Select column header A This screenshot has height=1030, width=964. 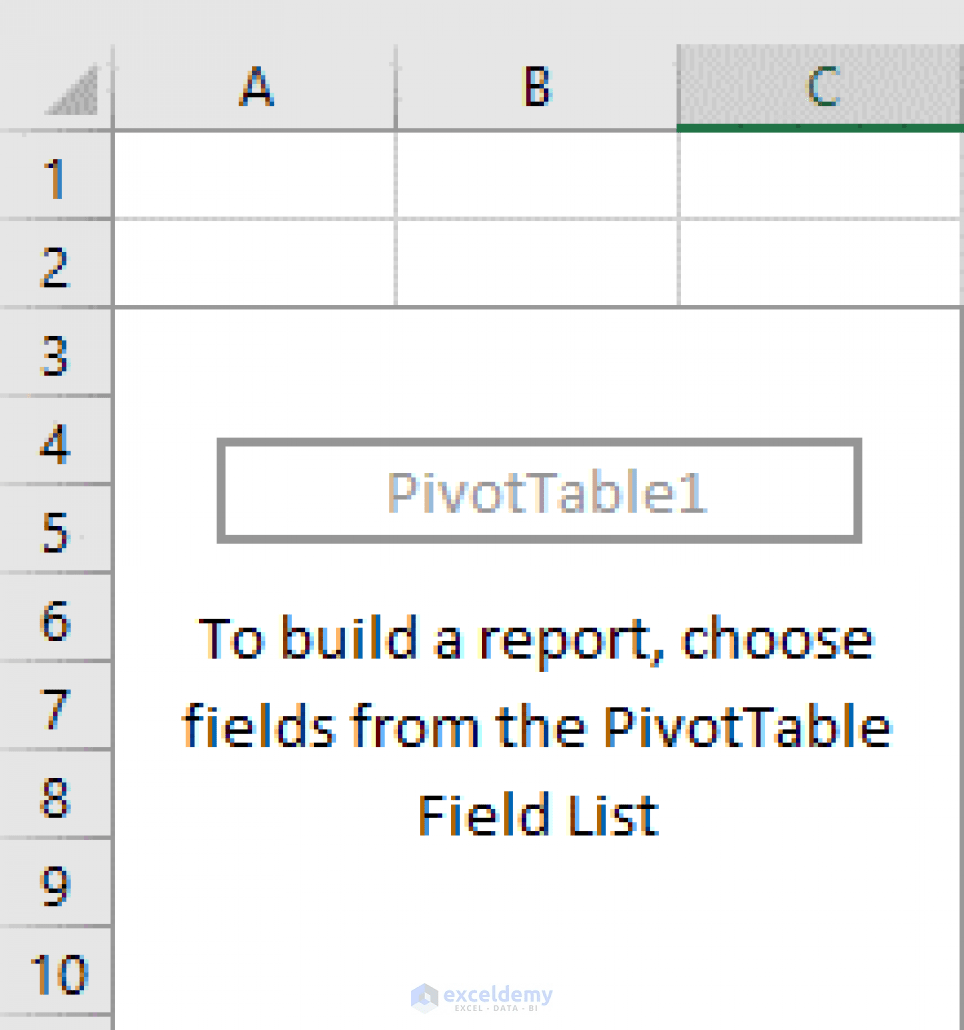[255, 87]
